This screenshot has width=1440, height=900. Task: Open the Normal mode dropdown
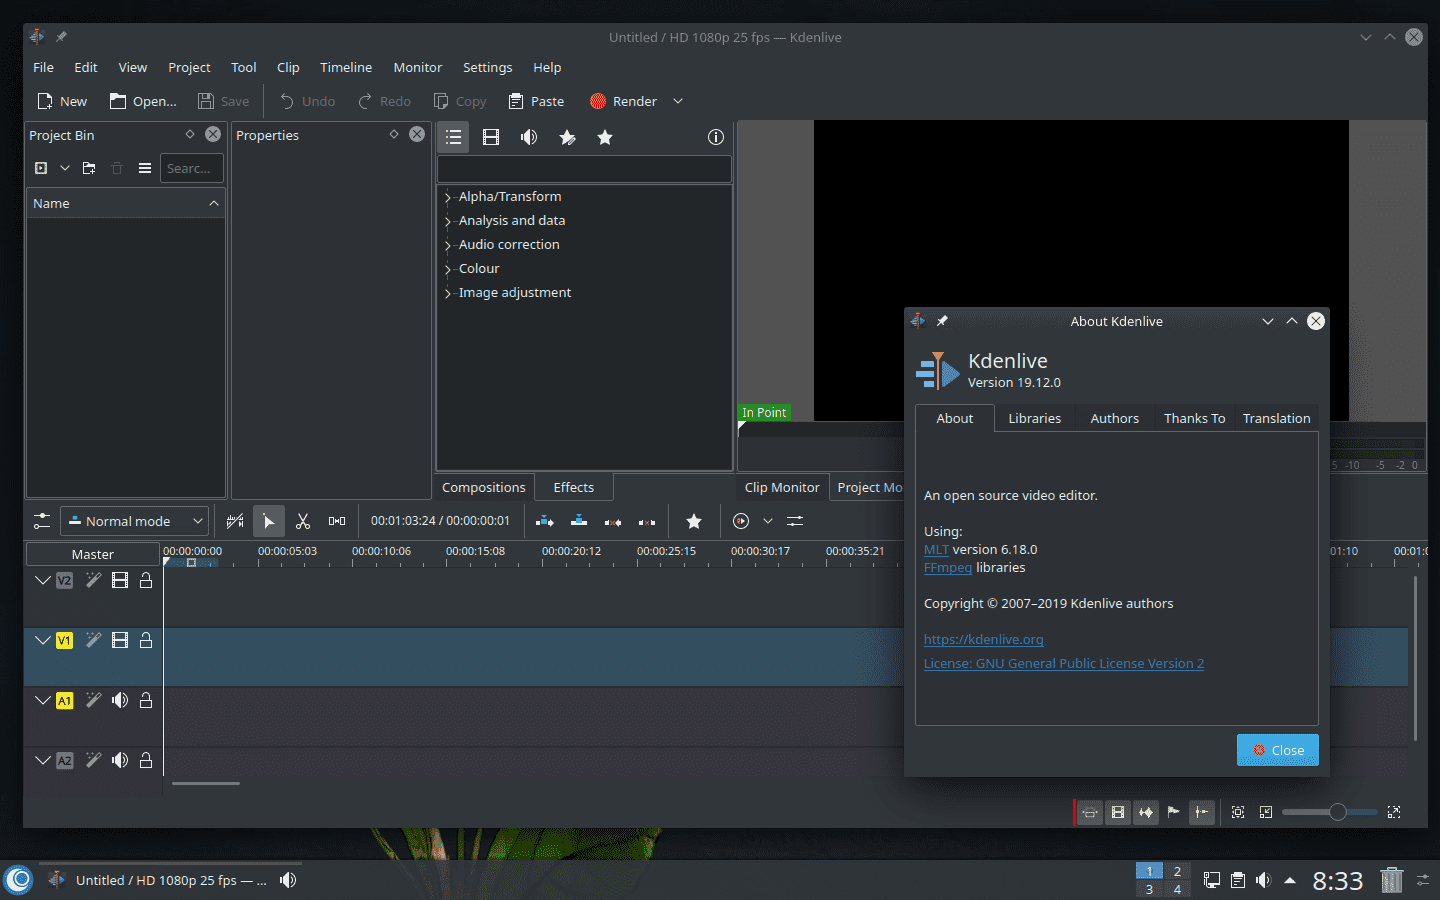coord(134,521)
